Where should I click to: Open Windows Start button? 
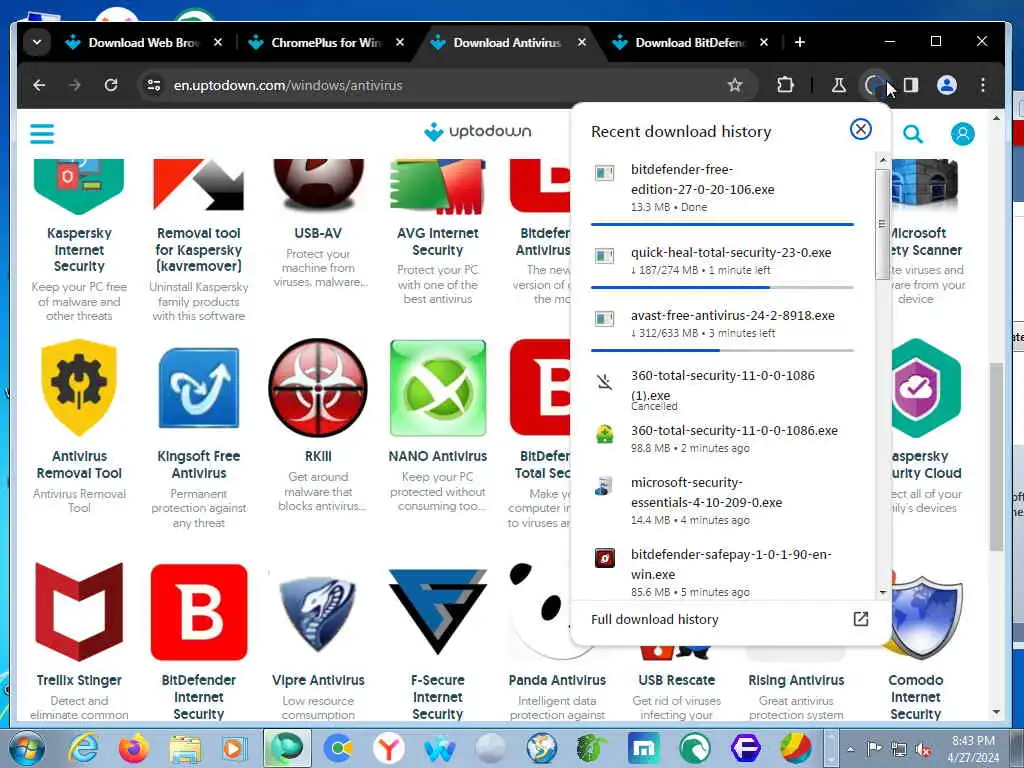26,748
